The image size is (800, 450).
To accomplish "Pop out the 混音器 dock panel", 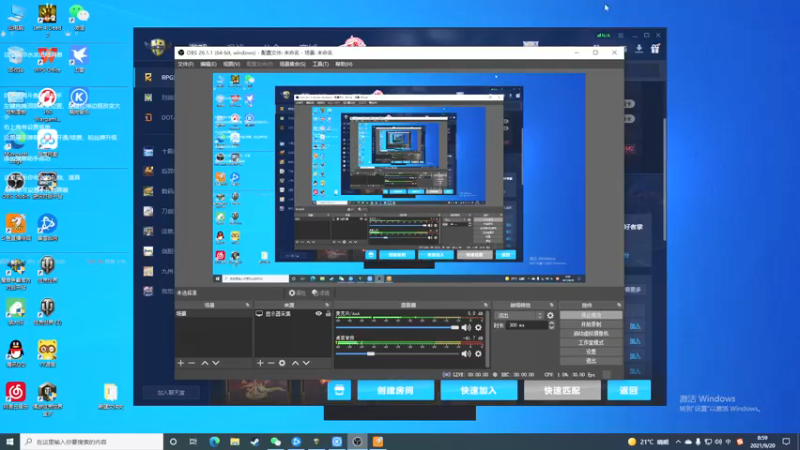I will click(x=486, y=305).
